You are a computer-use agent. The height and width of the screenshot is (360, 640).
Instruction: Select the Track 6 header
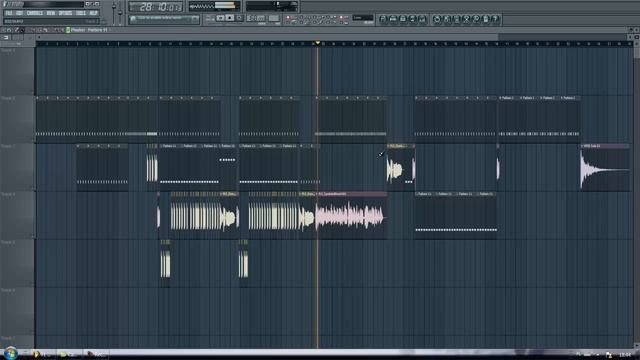tap(18, 311)
